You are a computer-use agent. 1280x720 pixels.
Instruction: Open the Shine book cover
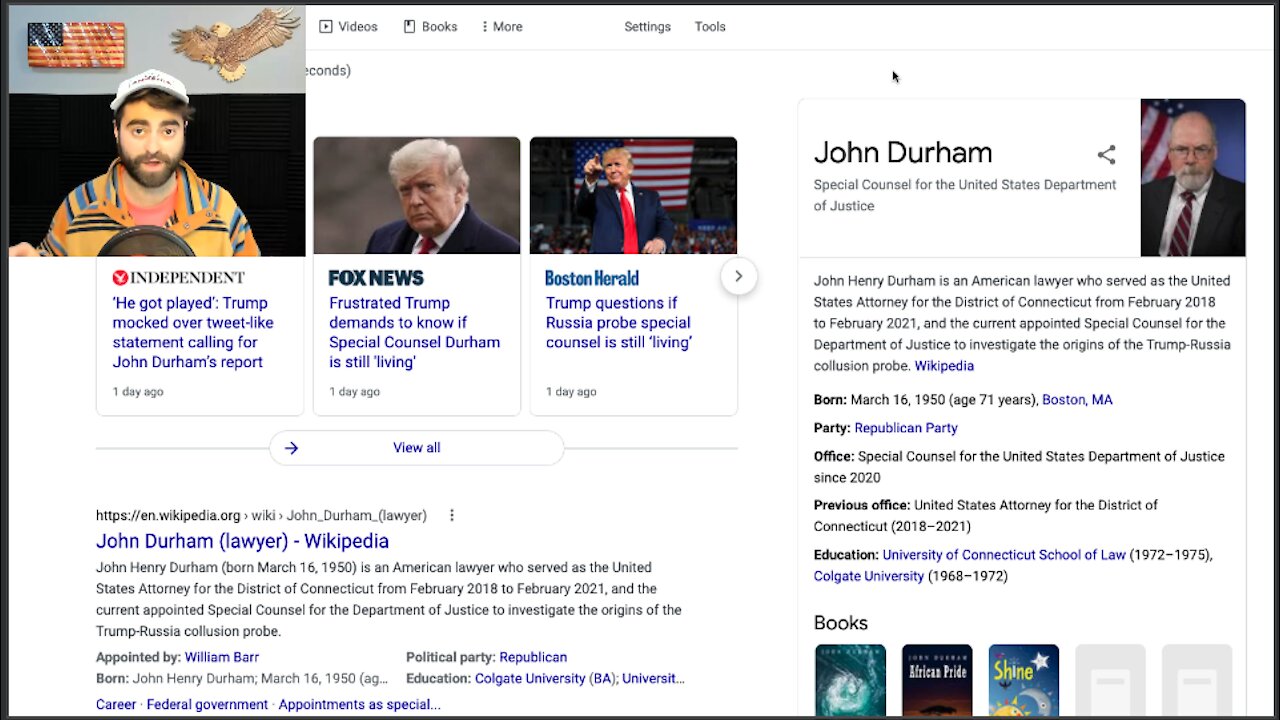tap(1024, 680)
